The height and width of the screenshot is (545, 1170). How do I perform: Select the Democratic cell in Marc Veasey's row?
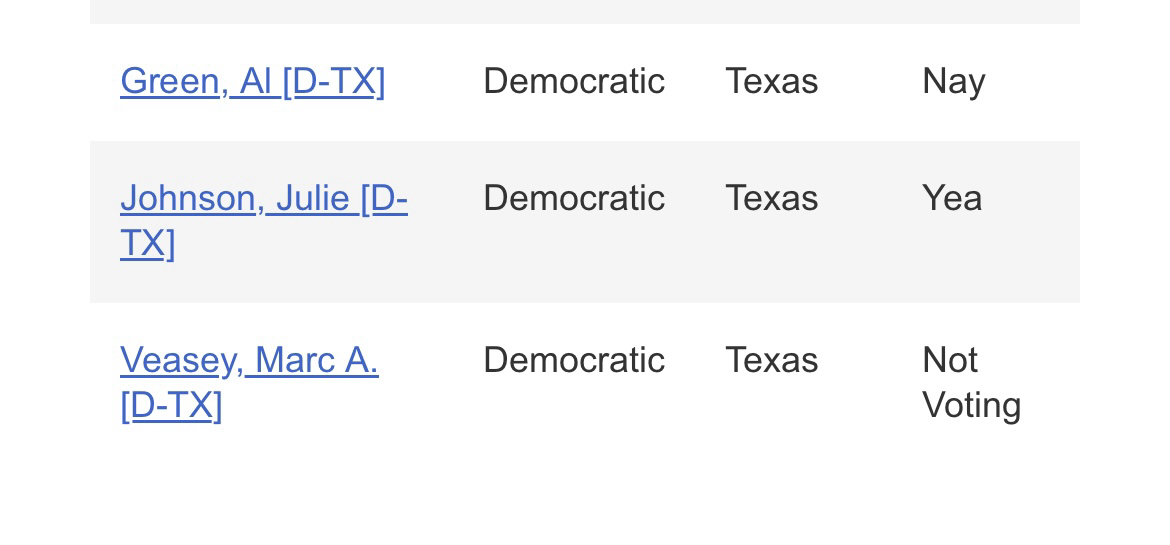pyautogui.click(x=573, y=360)
